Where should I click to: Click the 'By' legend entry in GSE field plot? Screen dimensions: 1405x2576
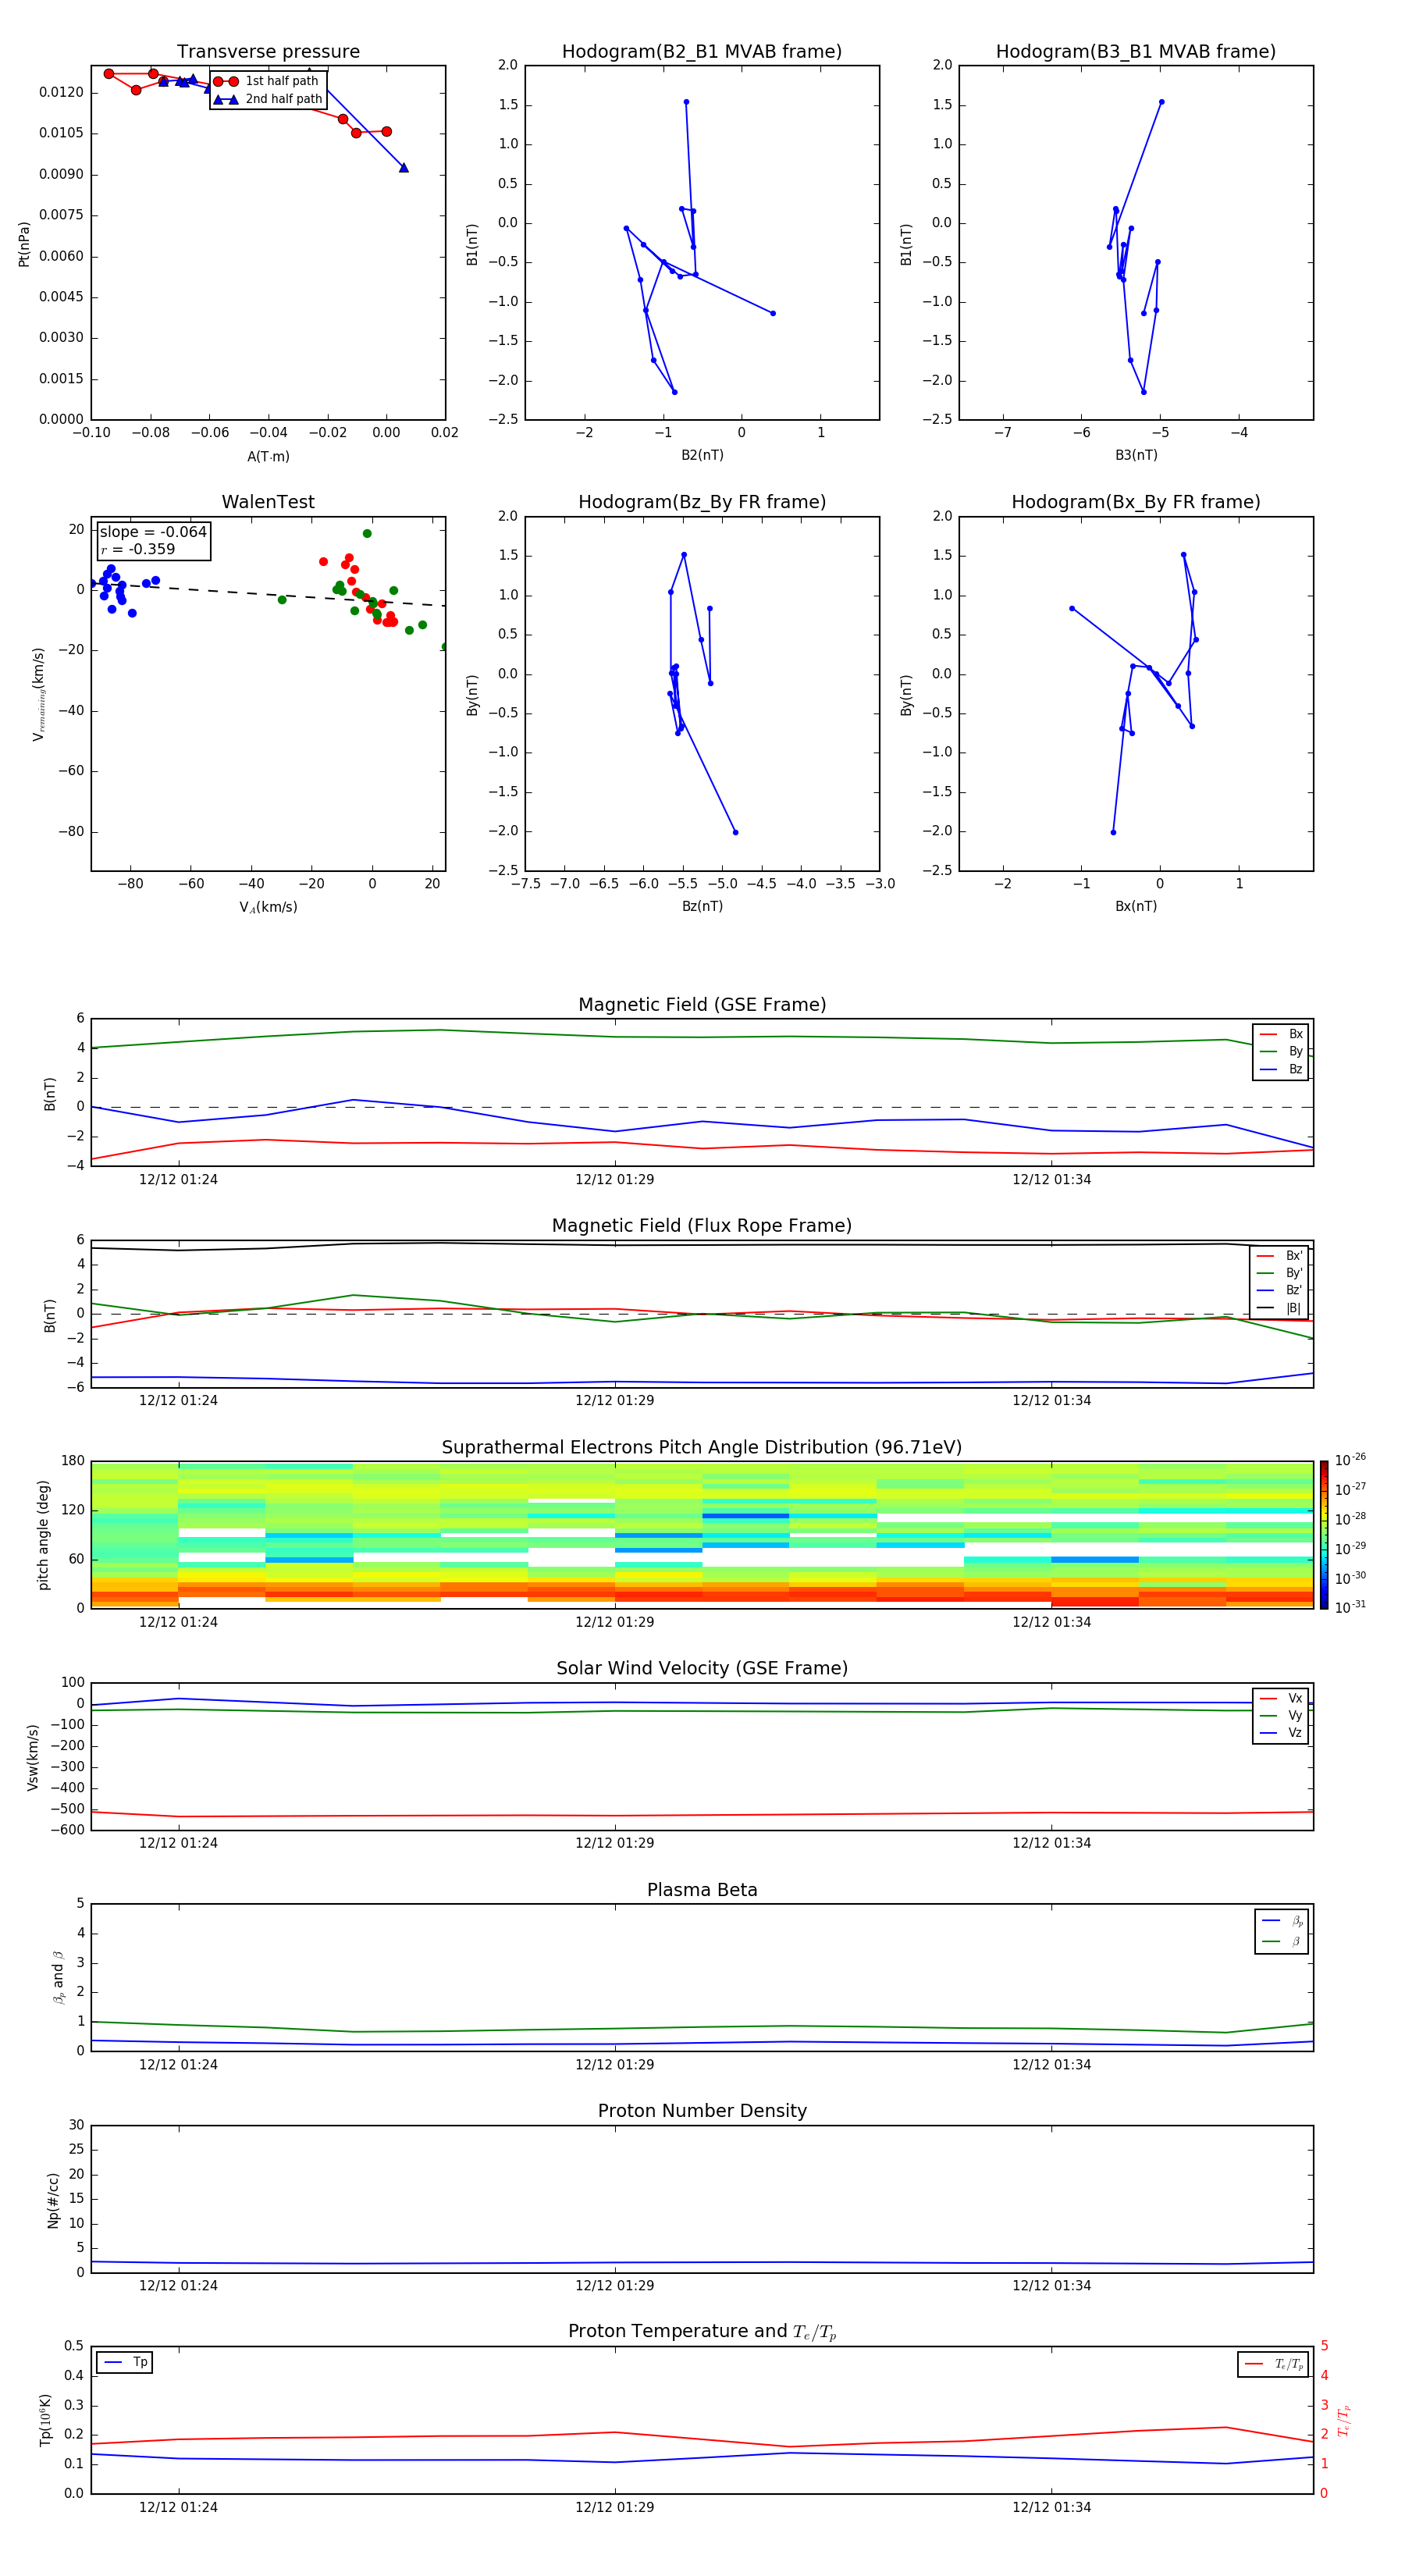tap(1281, 1051)
